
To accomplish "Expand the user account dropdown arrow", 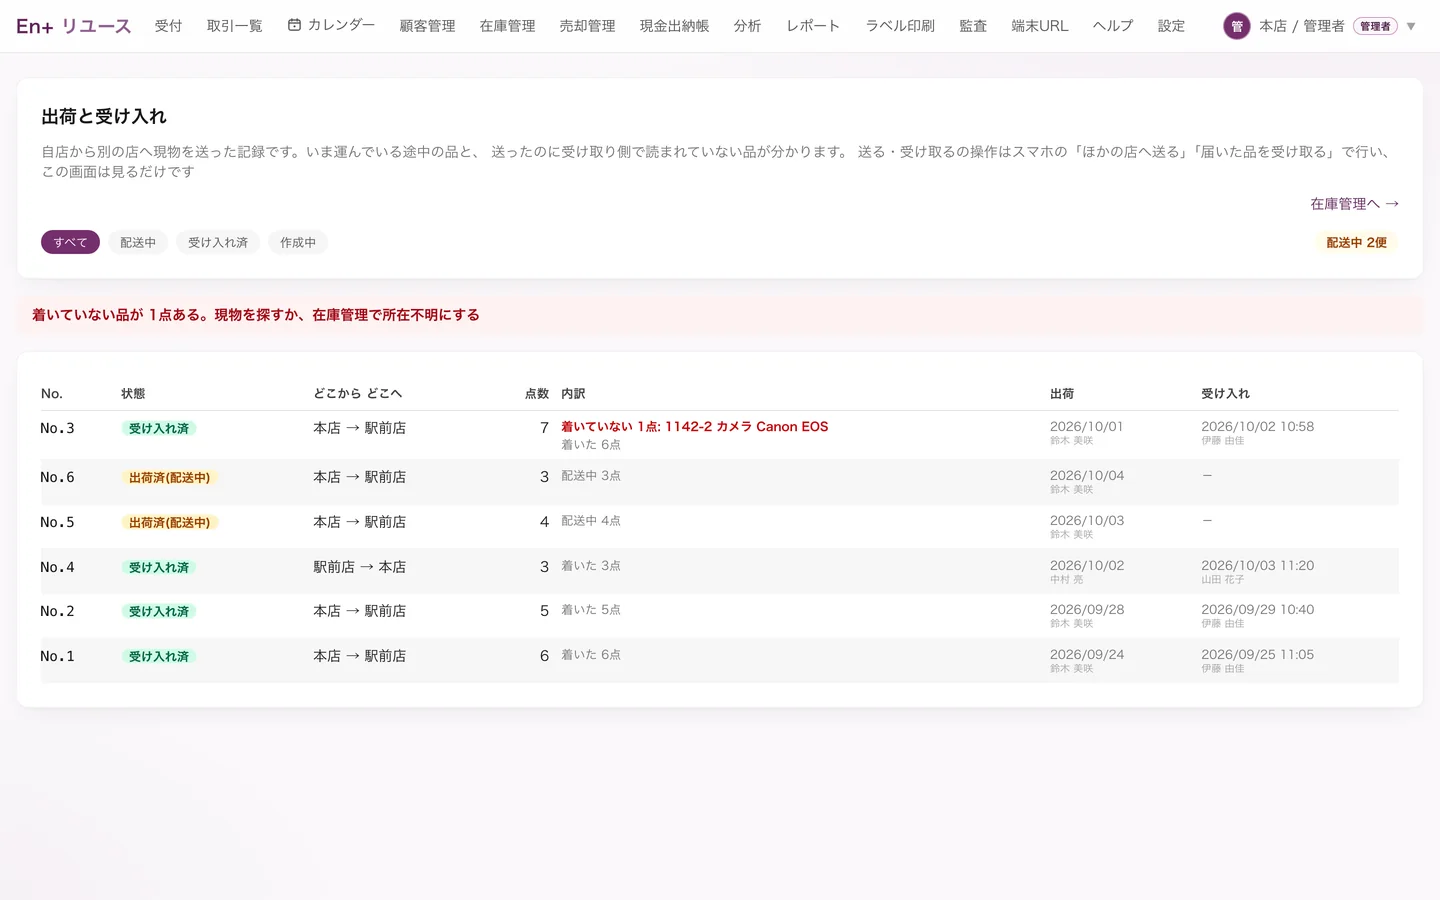I will tap(1411, 26).
